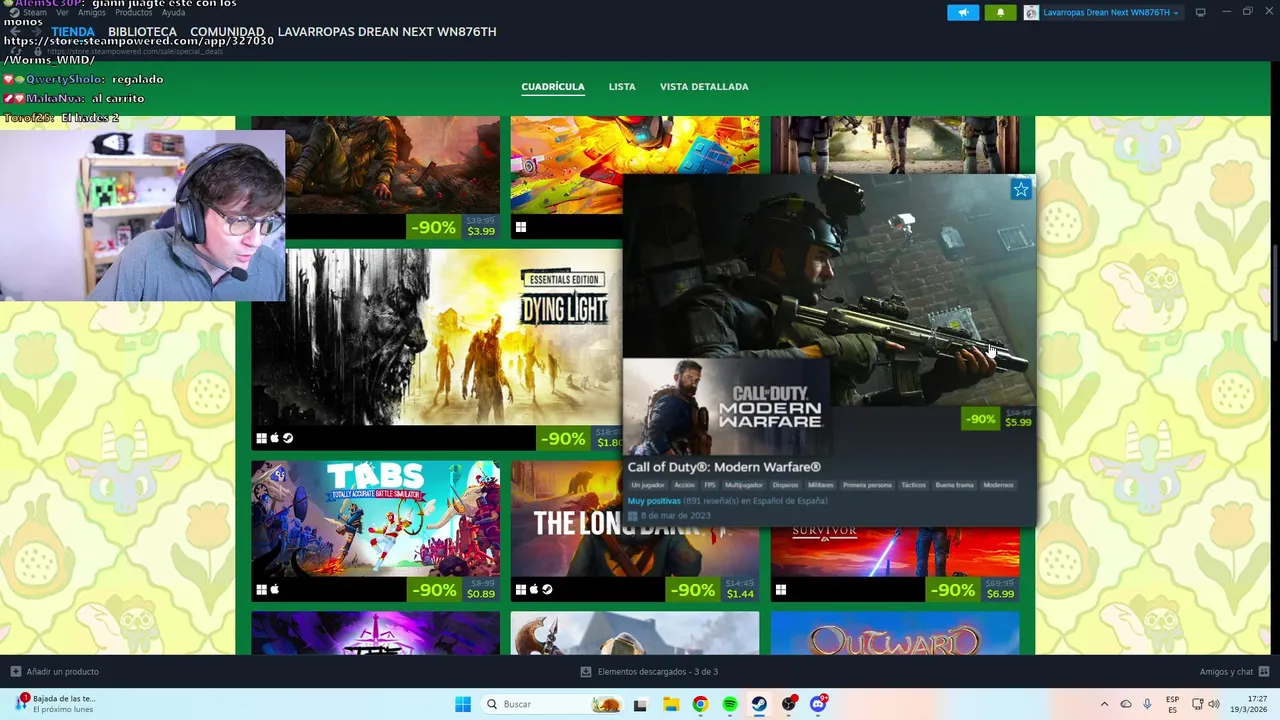Open 'Amigos y chat' panel

point(1234,672)
